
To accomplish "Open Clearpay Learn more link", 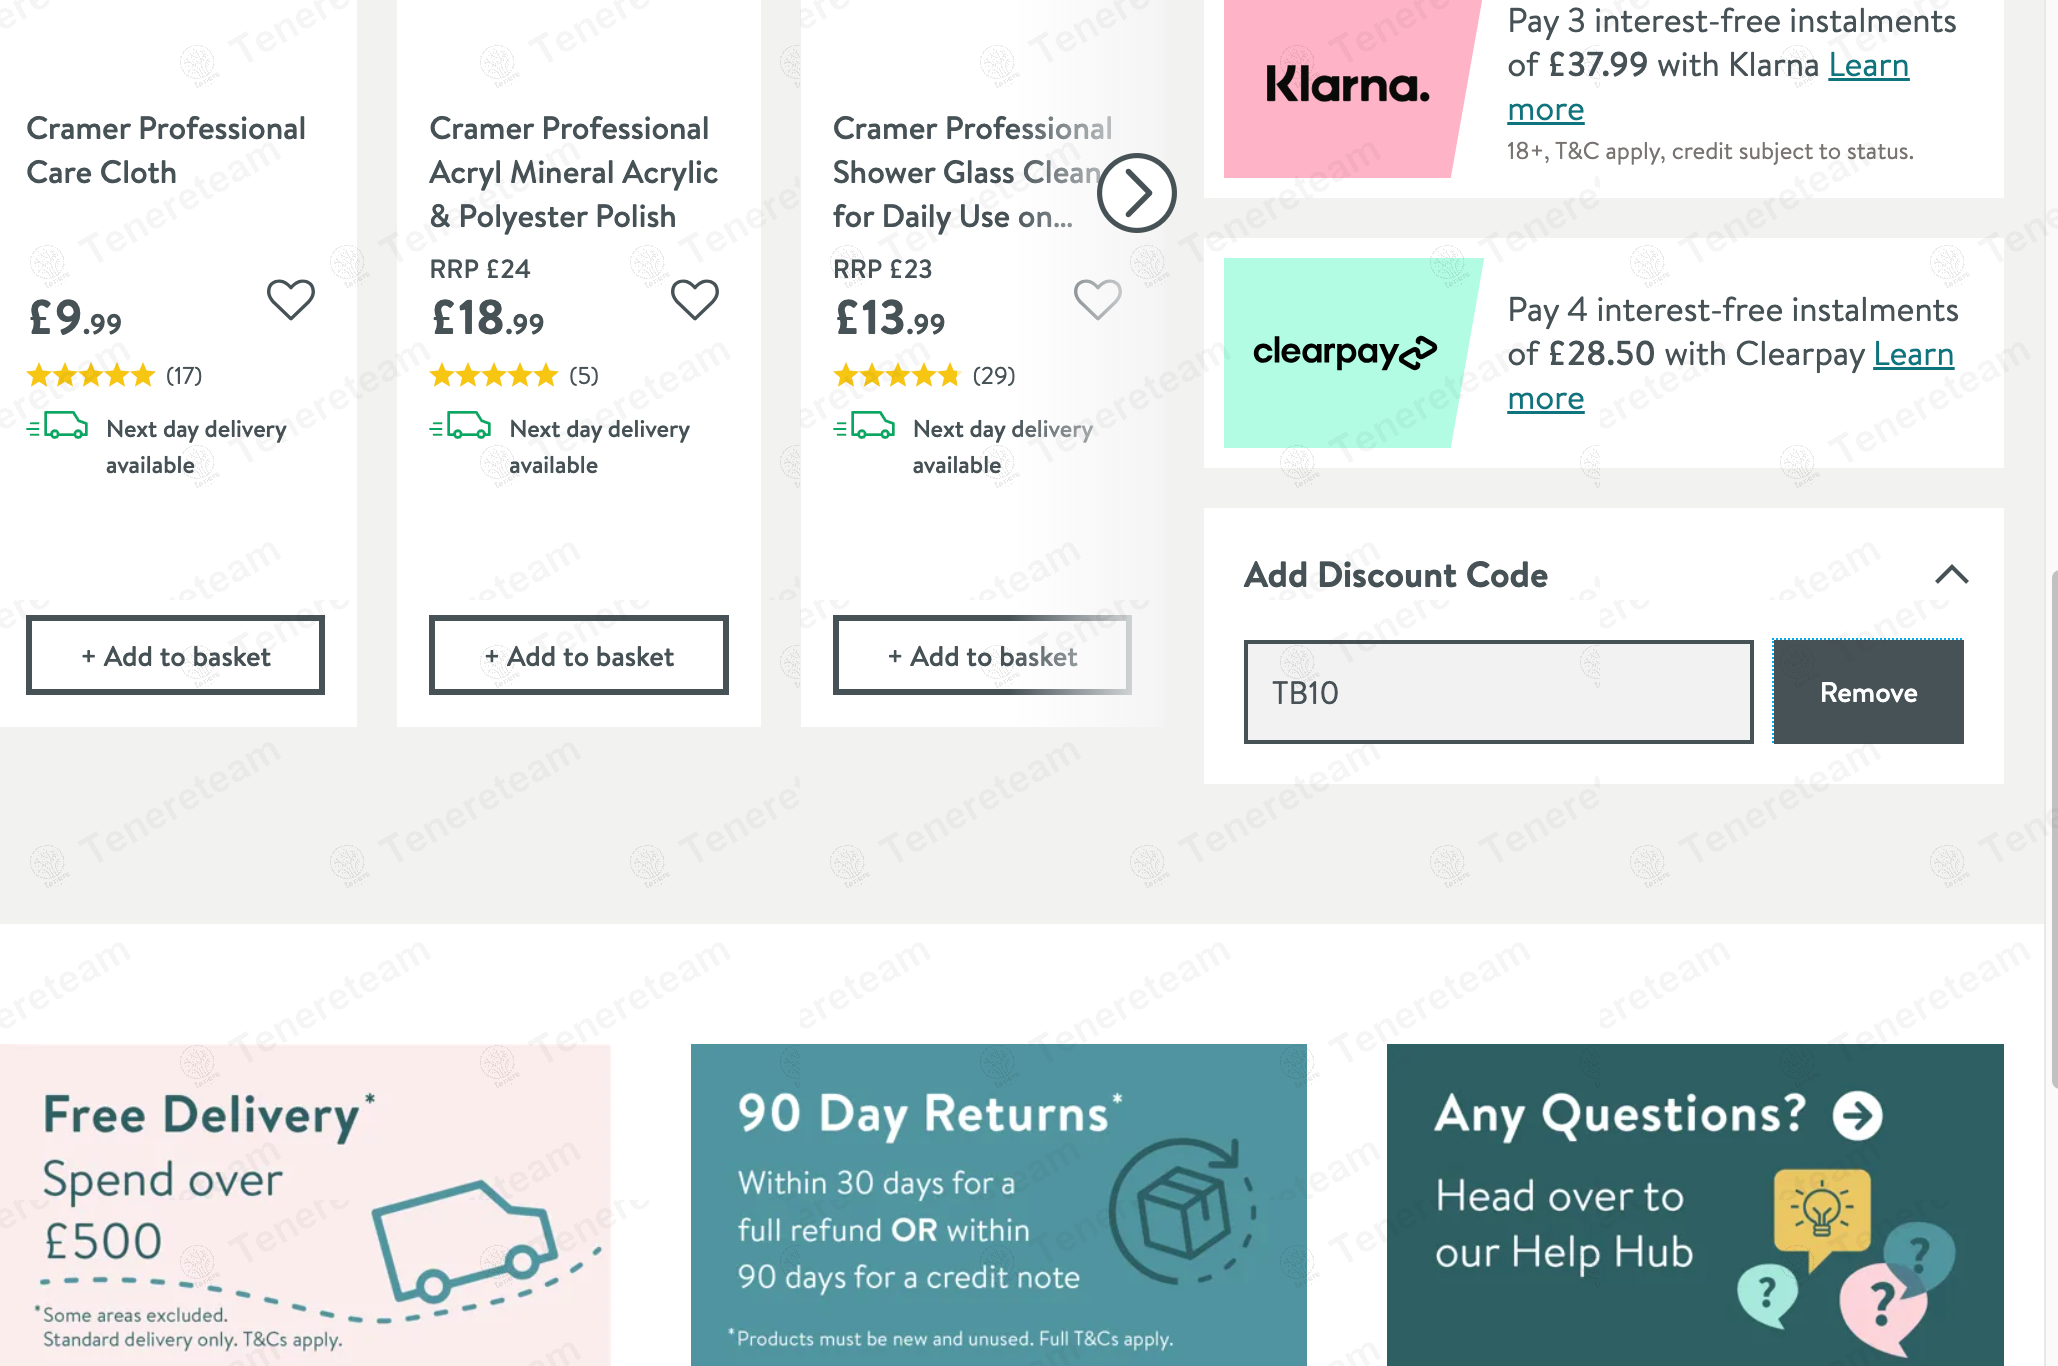I will [1912, 355].
